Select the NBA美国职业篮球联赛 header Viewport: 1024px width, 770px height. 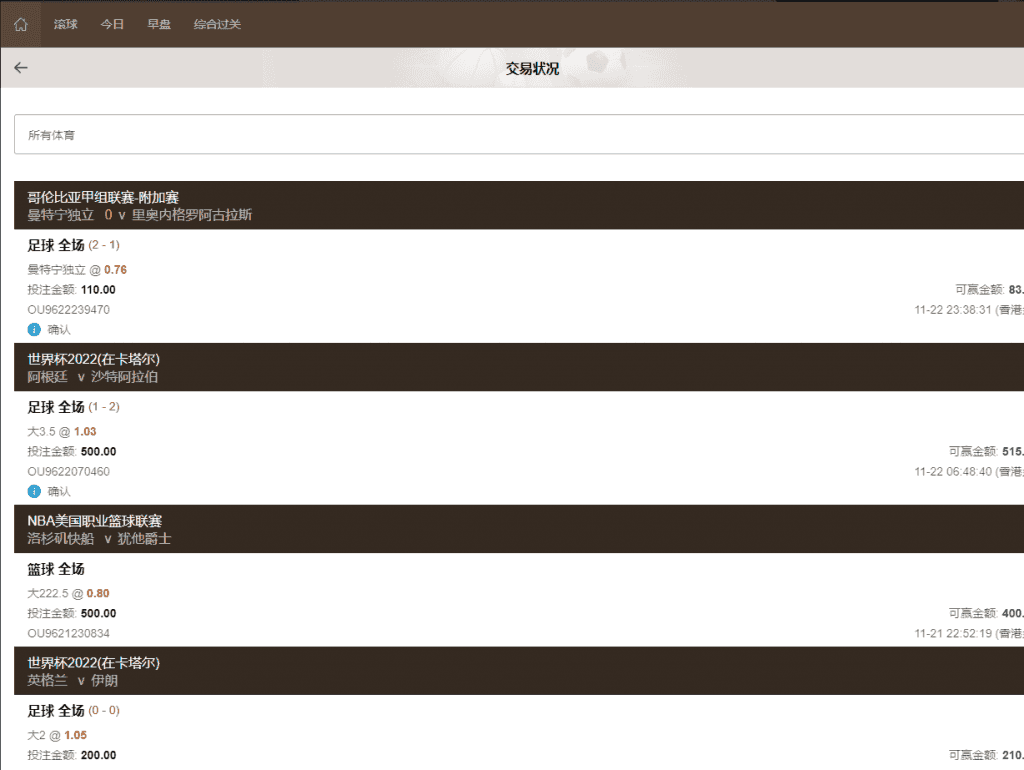click(x=95, y=521)
